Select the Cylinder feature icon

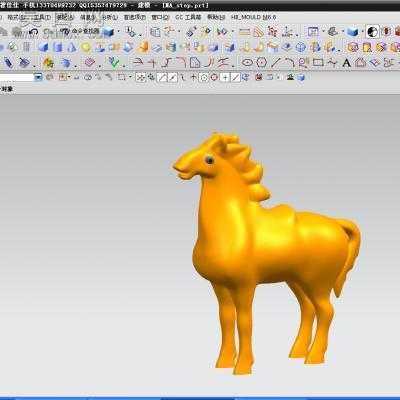58,47
